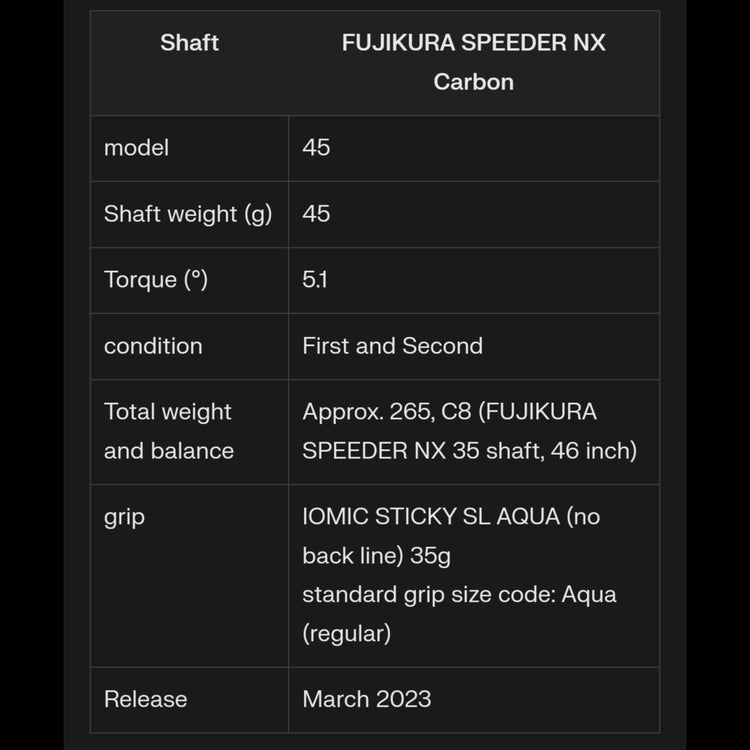
Task: Select the "First and Second" value
Action: (392, 346)
